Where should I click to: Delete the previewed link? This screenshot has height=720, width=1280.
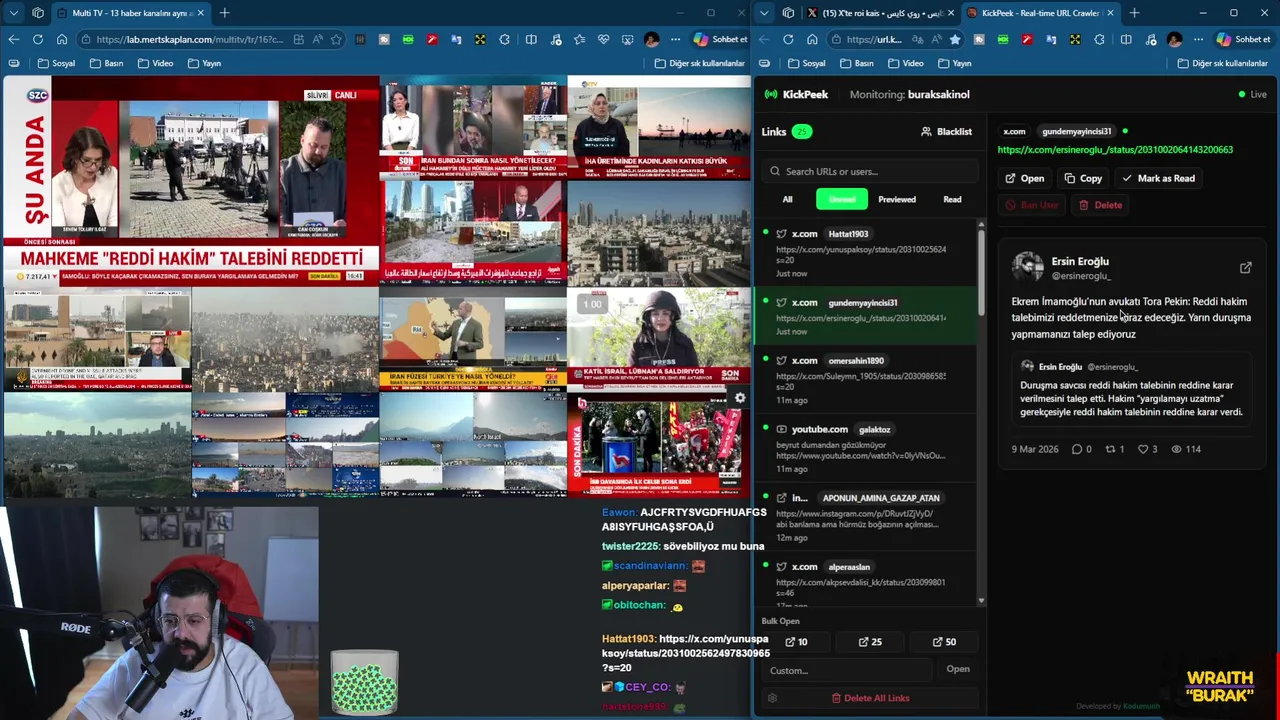click(1100, 205)
